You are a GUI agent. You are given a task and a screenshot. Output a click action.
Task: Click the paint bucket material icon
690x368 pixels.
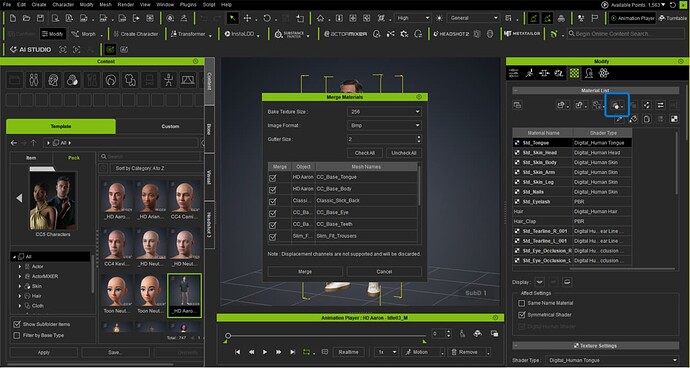pos(633,119)
